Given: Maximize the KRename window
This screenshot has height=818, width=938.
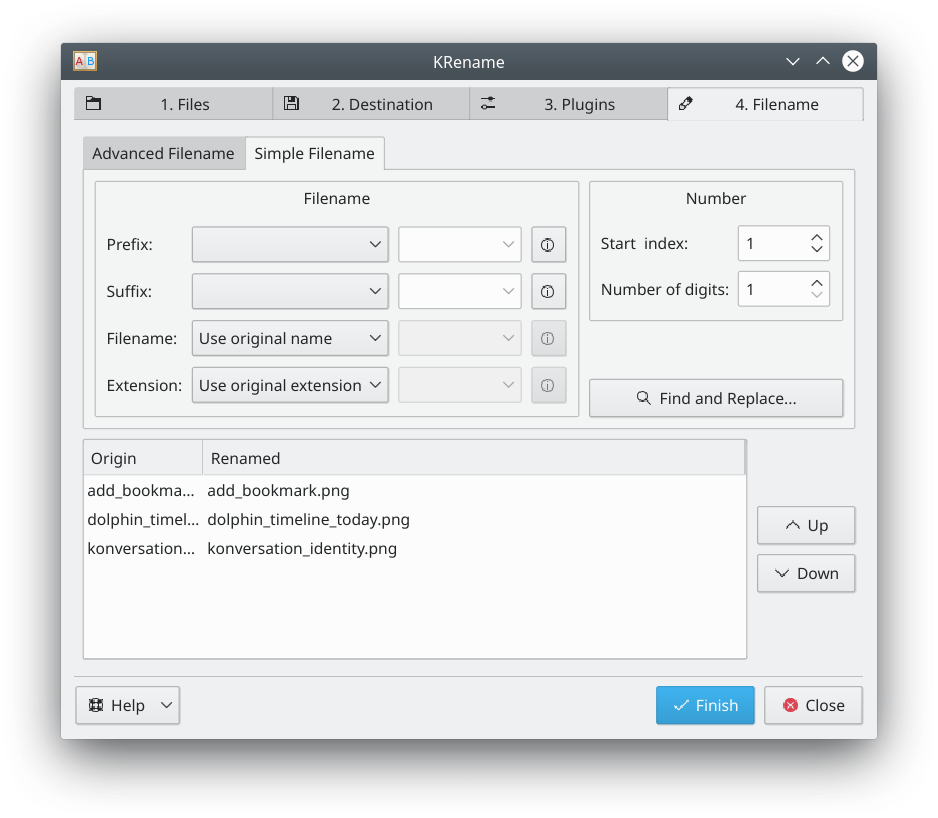Looking at the screenshot, I should pos(823,61).
